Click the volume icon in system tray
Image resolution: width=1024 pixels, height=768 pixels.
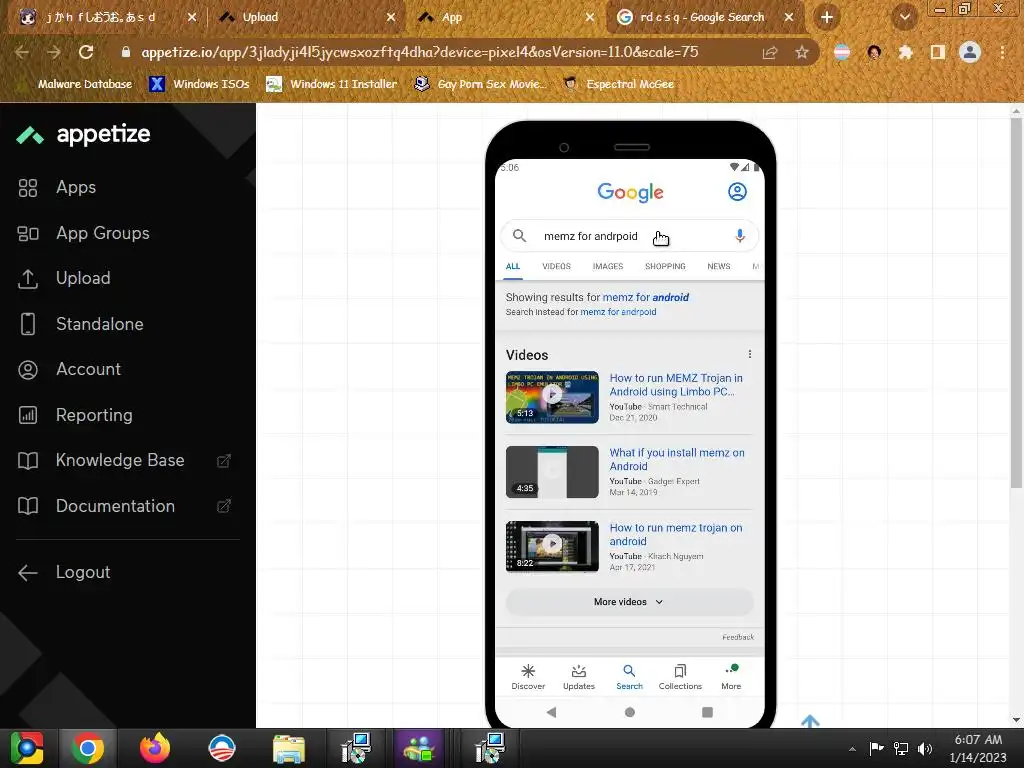925,748
